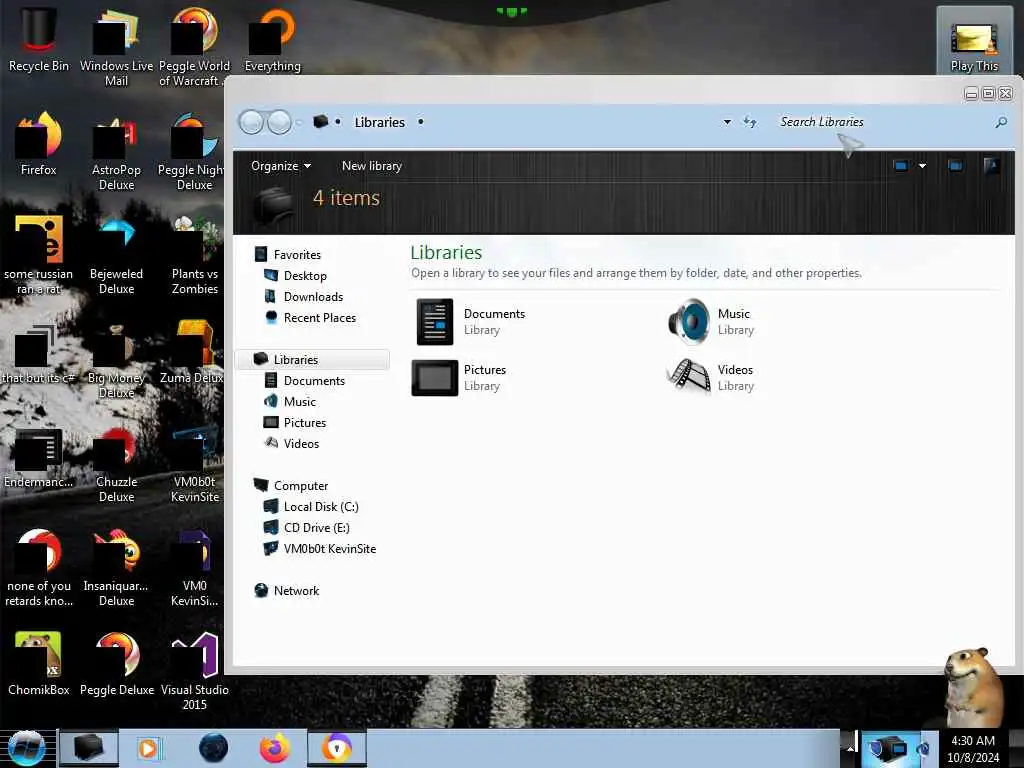The image size is (1024, 768).
Task: Select ChomikBox desktop icon
Action: click(39, 663)
